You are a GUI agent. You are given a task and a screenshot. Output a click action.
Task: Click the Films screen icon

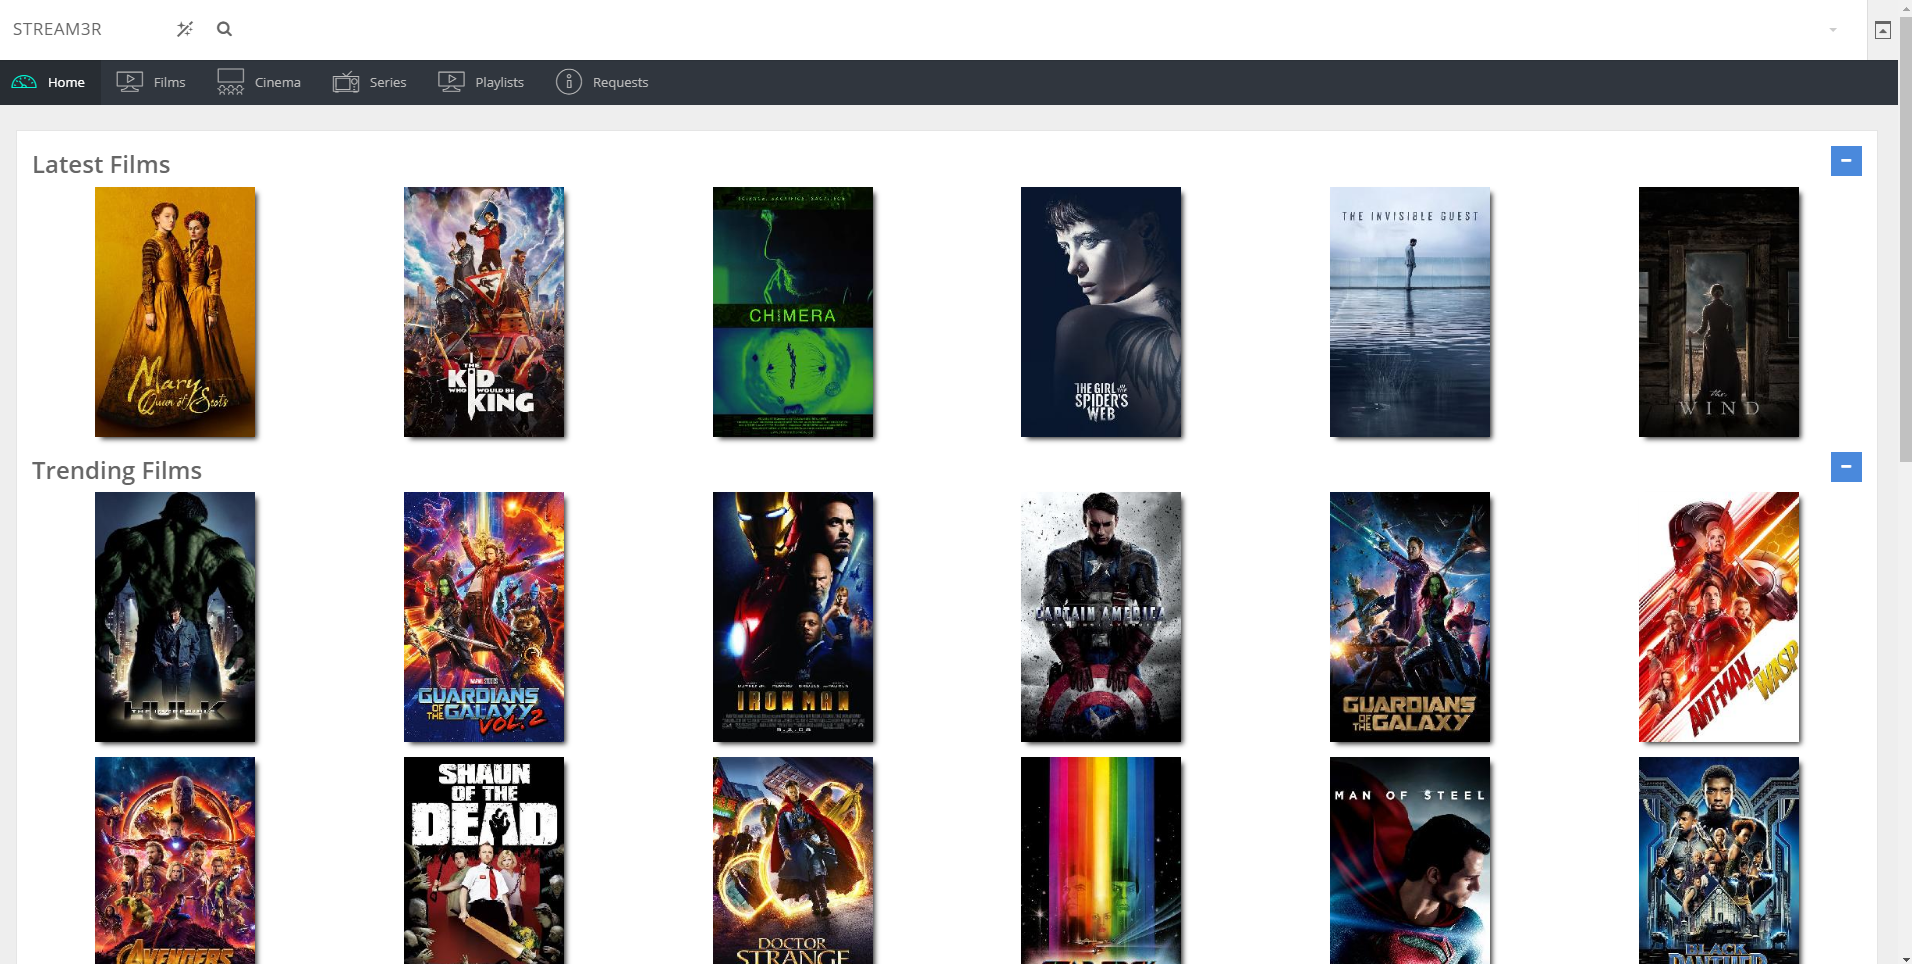click(x=130, y=82)
